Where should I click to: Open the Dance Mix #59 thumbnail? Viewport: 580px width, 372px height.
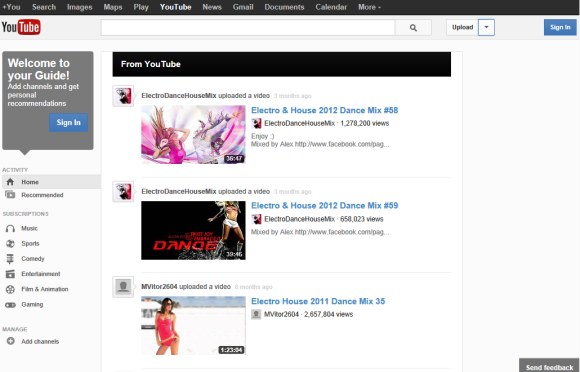[x=193, y=230]
